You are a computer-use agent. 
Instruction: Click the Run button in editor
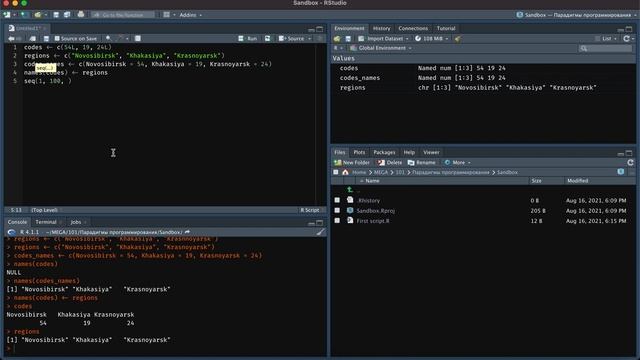(x=248, y=38)
